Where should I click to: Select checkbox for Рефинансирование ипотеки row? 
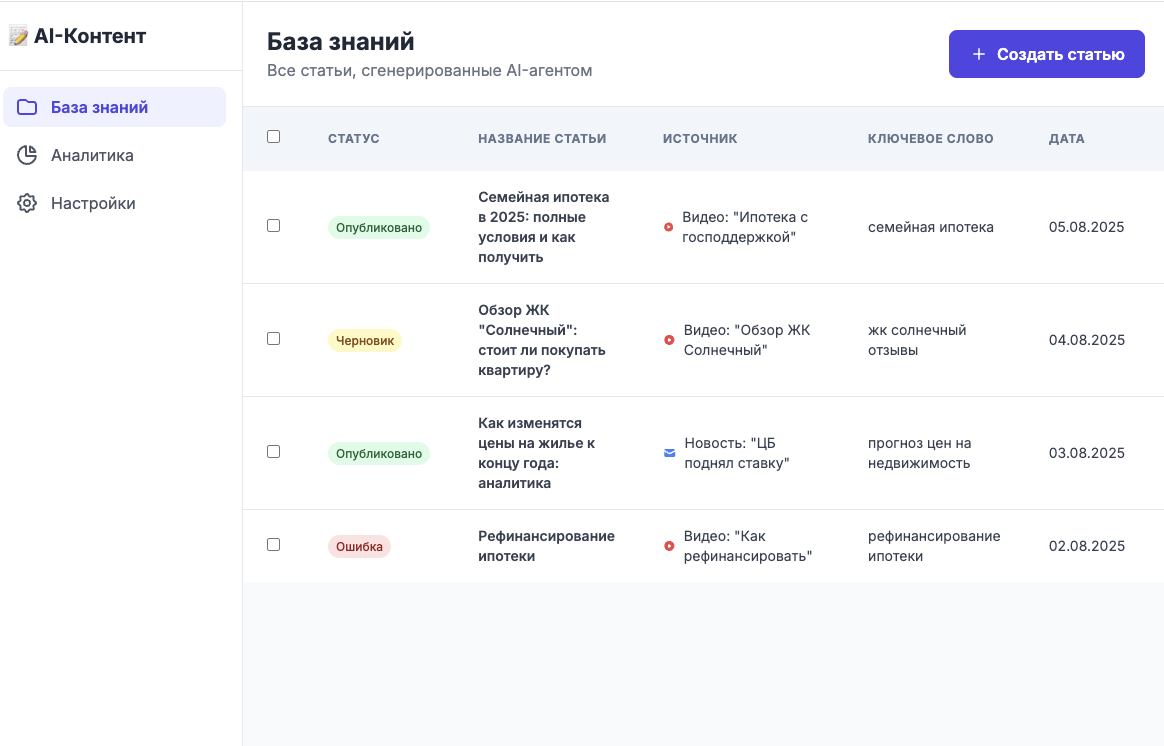(274, 545)
